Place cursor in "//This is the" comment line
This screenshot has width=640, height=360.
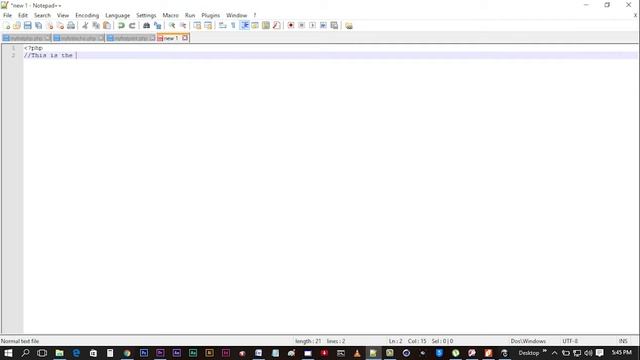pyautogui.click(x=48, y=55)
